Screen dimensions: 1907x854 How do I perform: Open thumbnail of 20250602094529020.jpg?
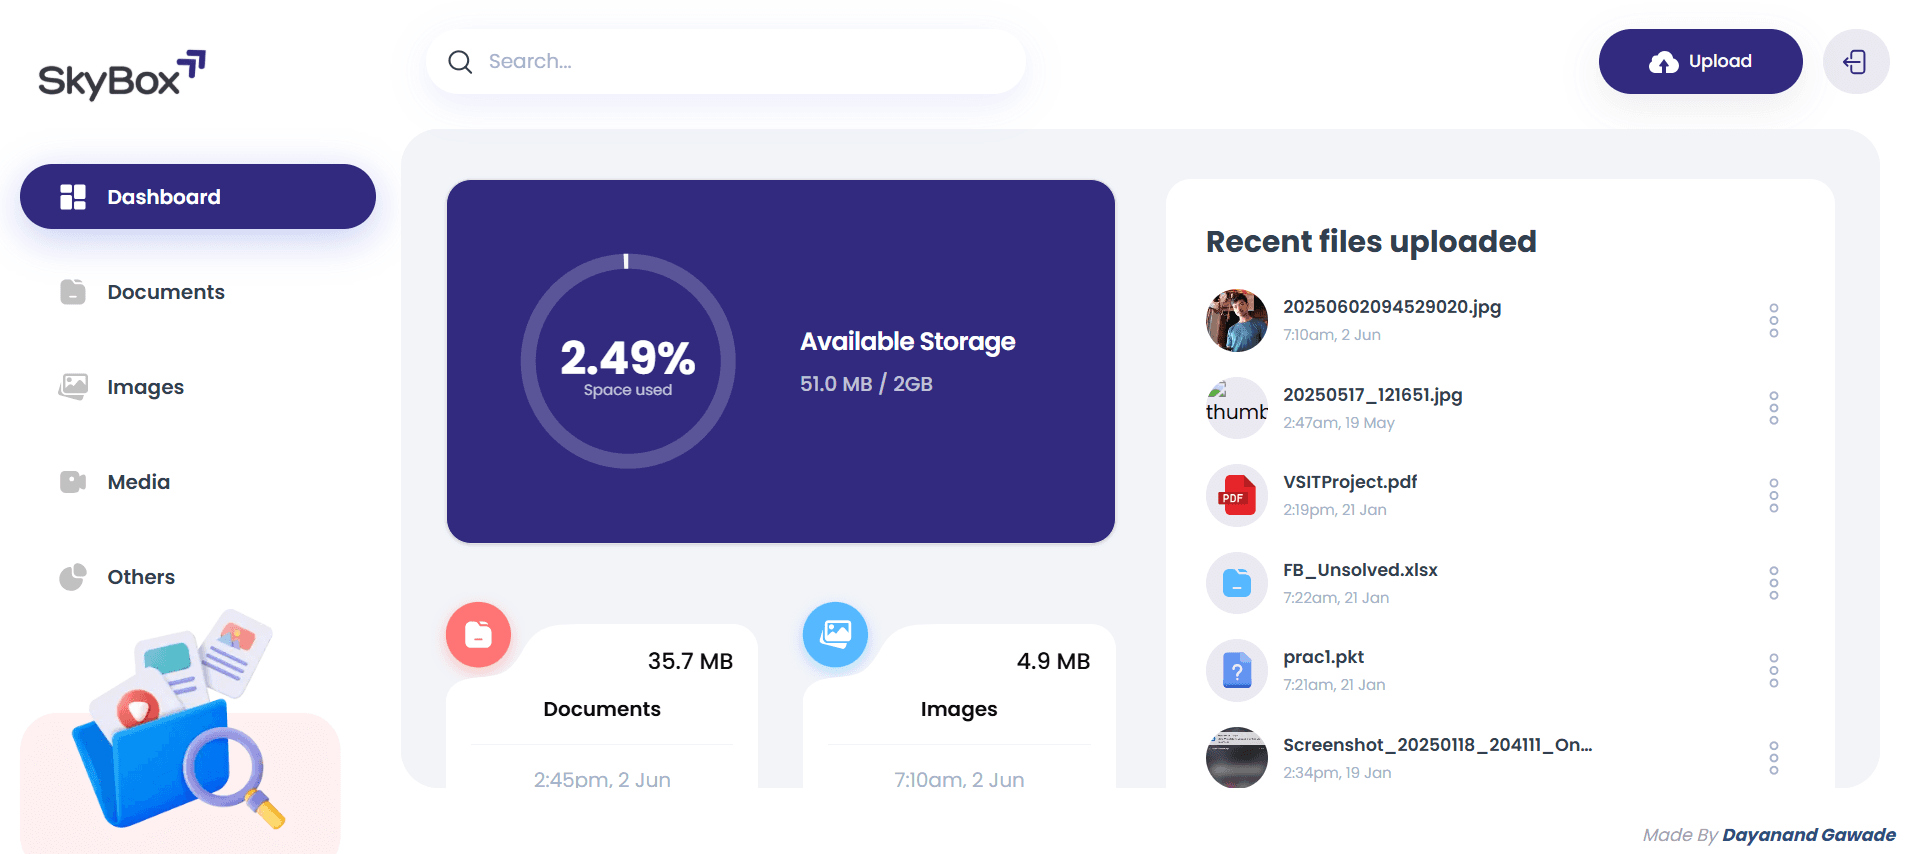tap(1237, 321)
